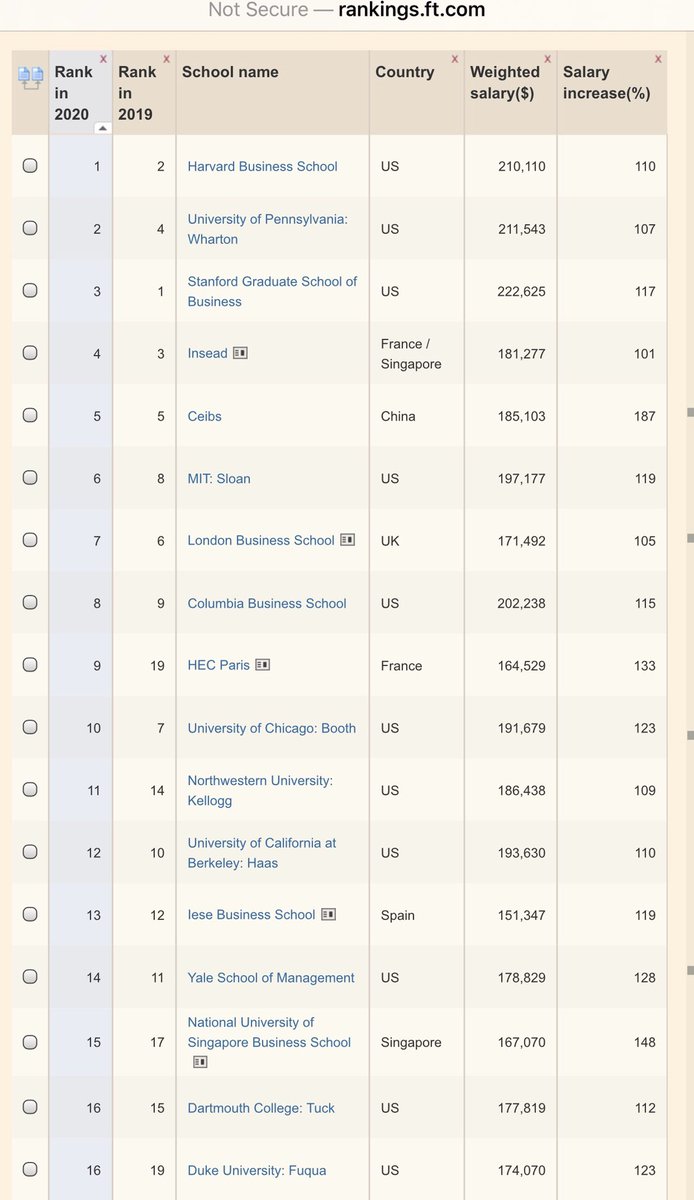Open University of Pennsylvania: Wharton link
This screenshot has height=1200, width=694.
pos(268,229)
